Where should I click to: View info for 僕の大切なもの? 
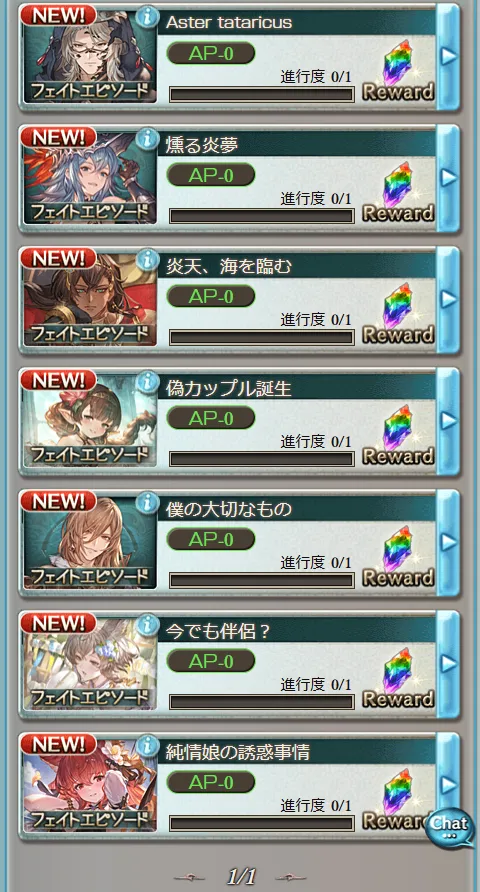click(x=147, y=503)
